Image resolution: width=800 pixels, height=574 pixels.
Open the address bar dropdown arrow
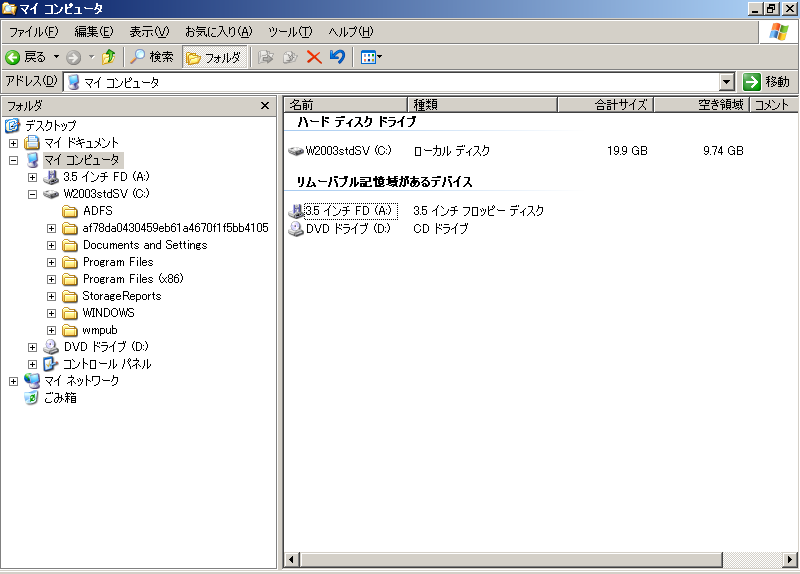[727, 82]
